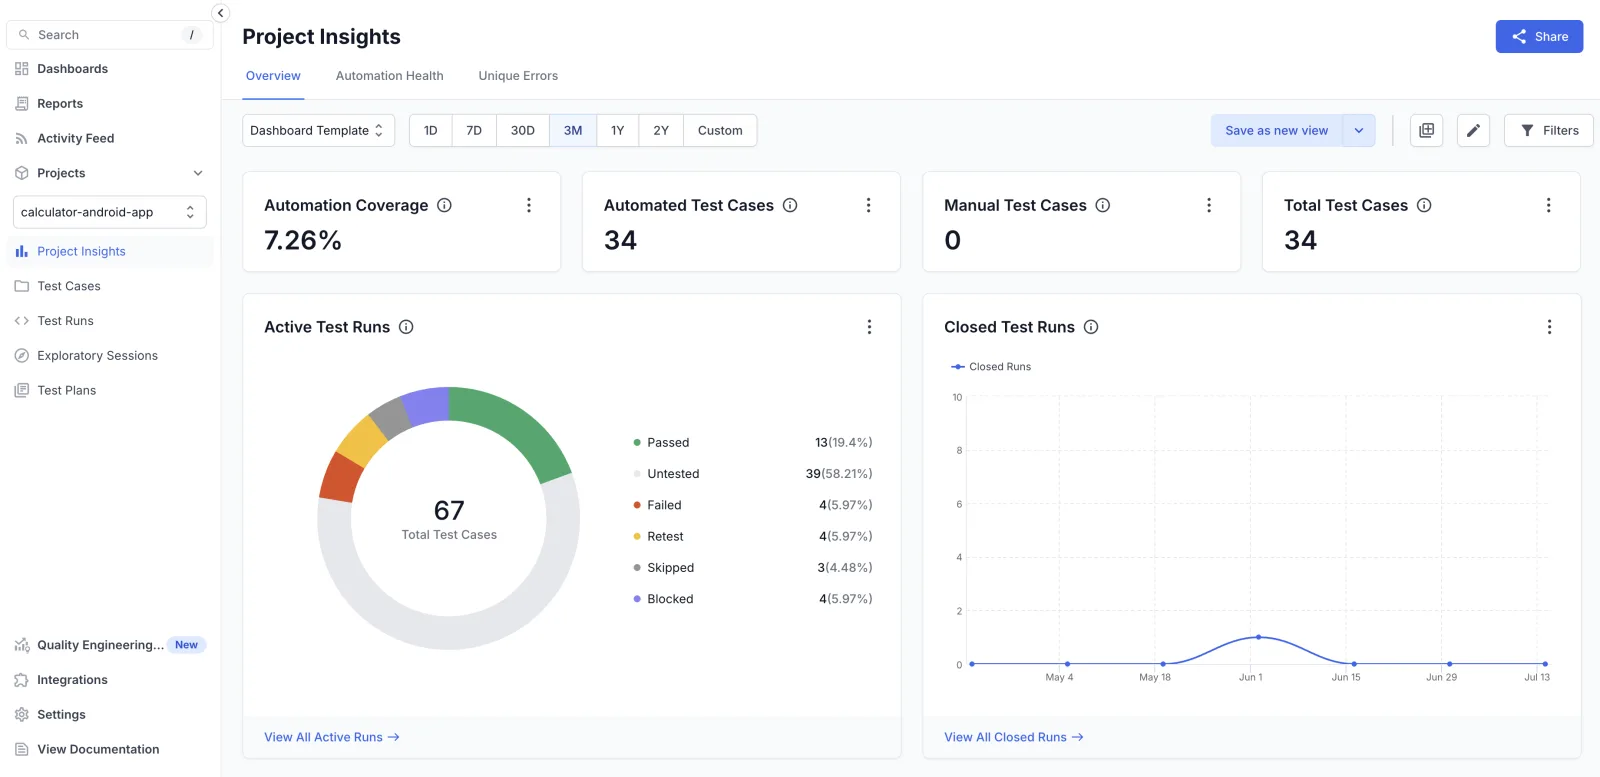Open the kebab menu on Total Test Cases
Viewport: 1600px width, 777px height.
point(1548,205)
